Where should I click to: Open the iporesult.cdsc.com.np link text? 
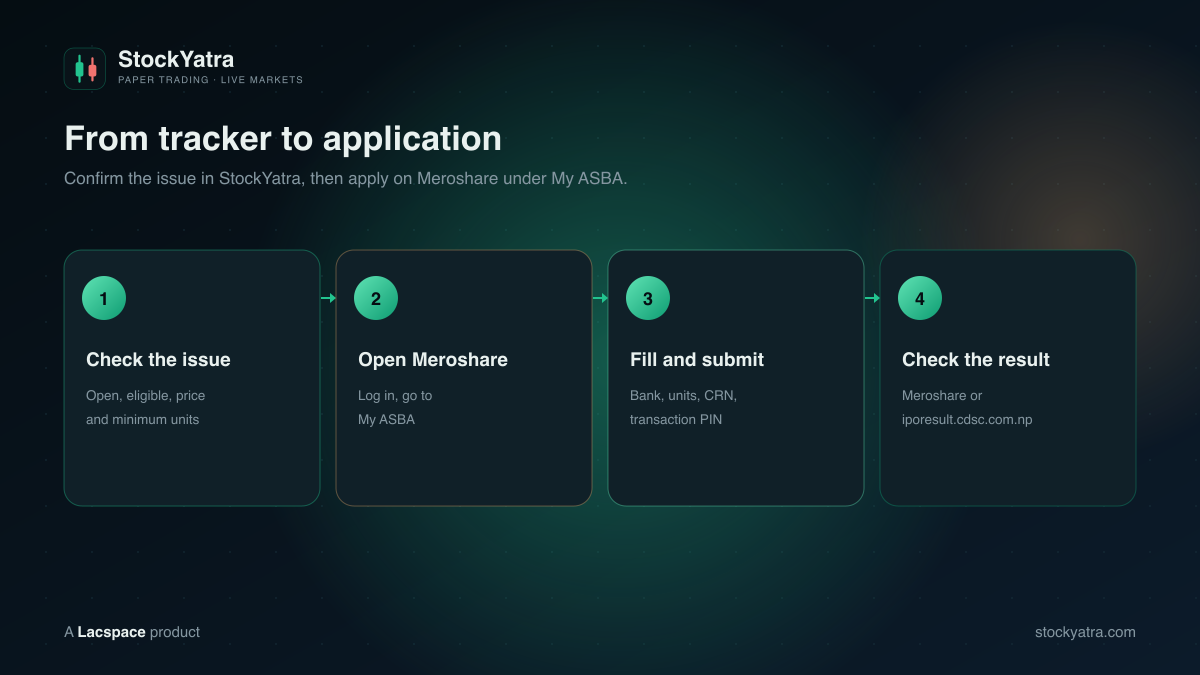pos(967,420)
